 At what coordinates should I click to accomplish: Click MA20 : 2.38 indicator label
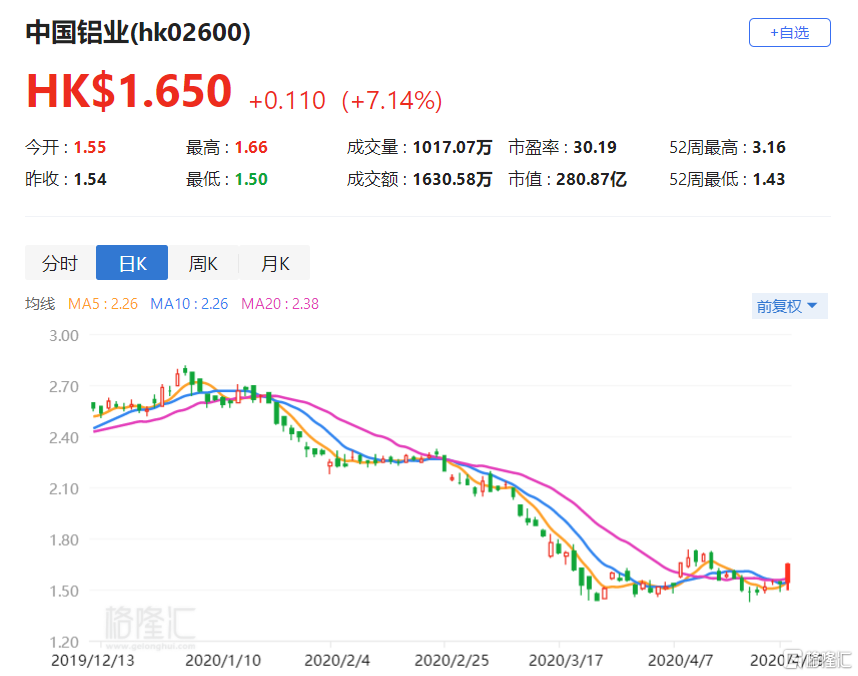pos(280,304)
